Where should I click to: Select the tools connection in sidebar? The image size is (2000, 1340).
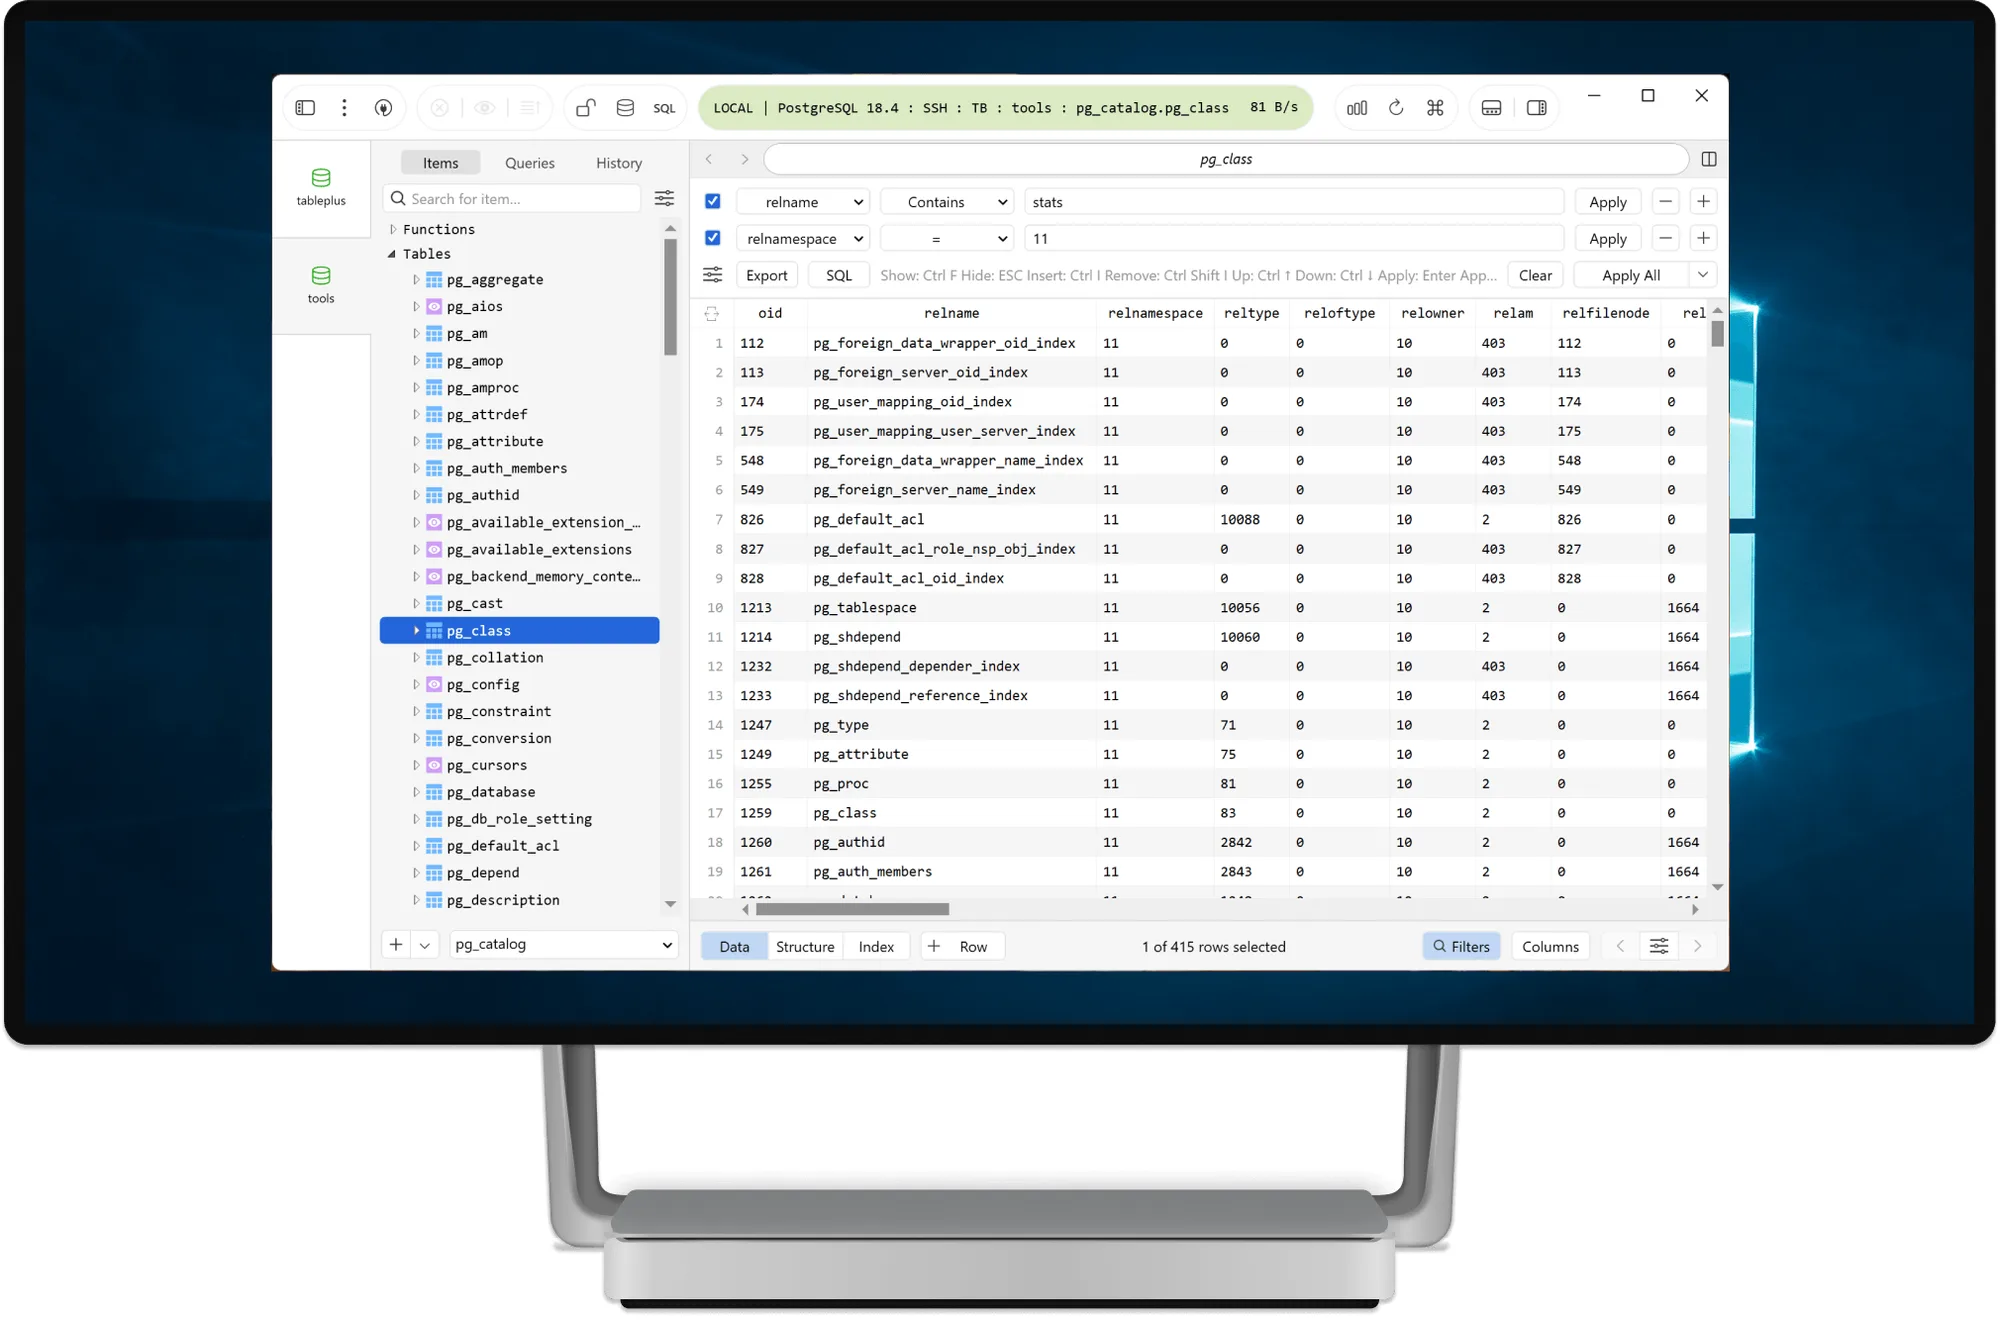(x=321, y=285)
